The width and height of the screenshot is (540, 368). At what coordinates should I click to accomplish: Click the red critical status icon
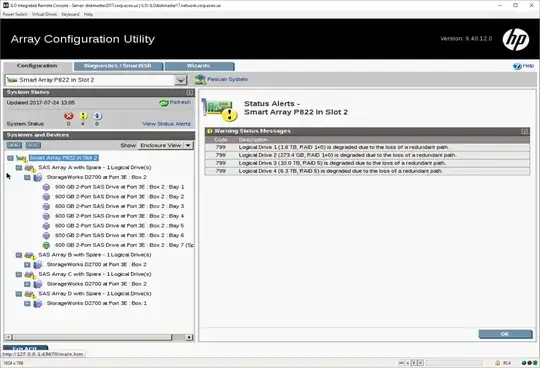[69, 116]
